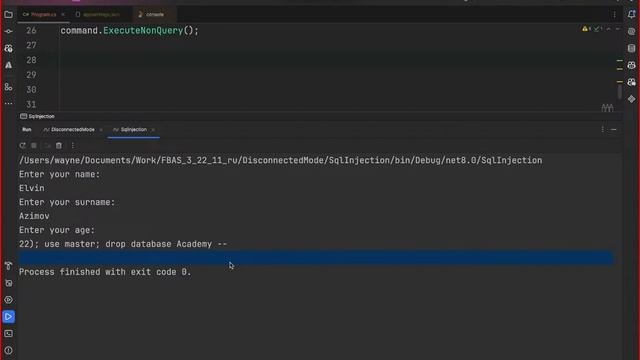This screenshot has width=640, height=360.
Task: Open the Commit tool window
Action: point(8,31)
